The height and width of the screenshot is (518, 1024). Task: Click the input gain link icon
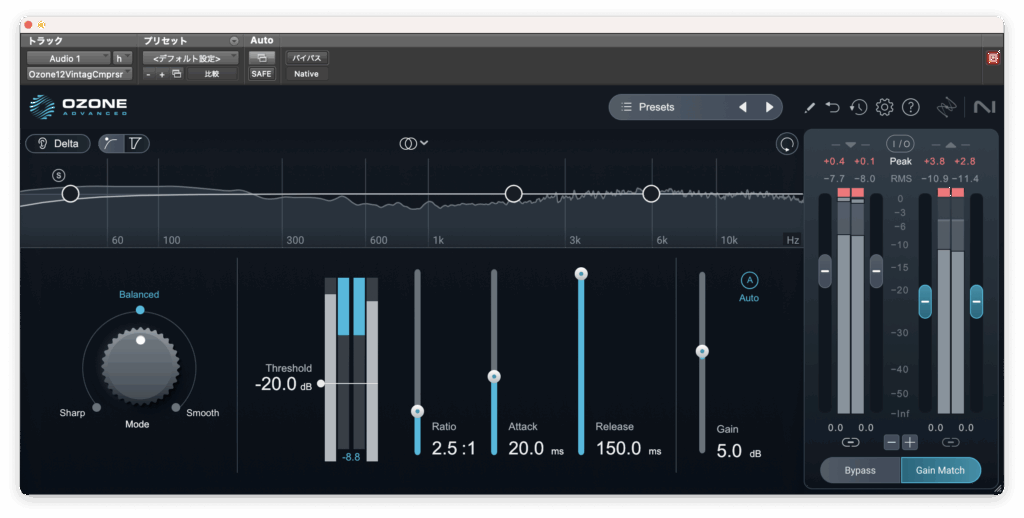point(850,442)
